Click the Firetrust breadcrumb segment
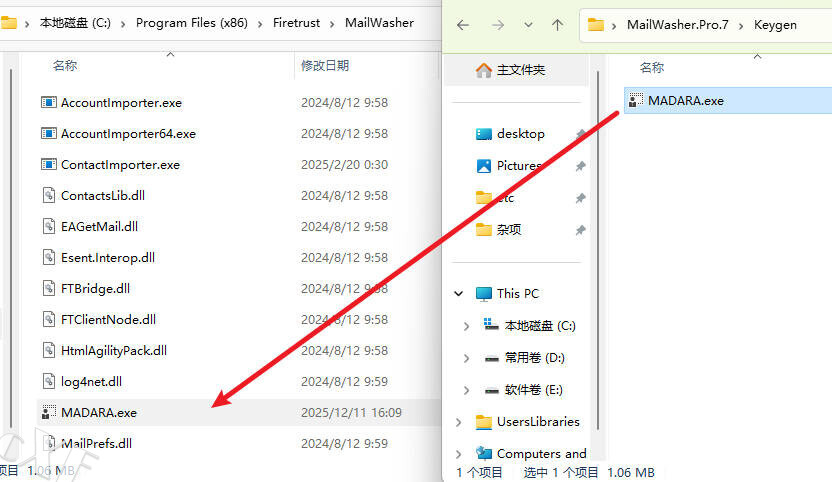 297,22
